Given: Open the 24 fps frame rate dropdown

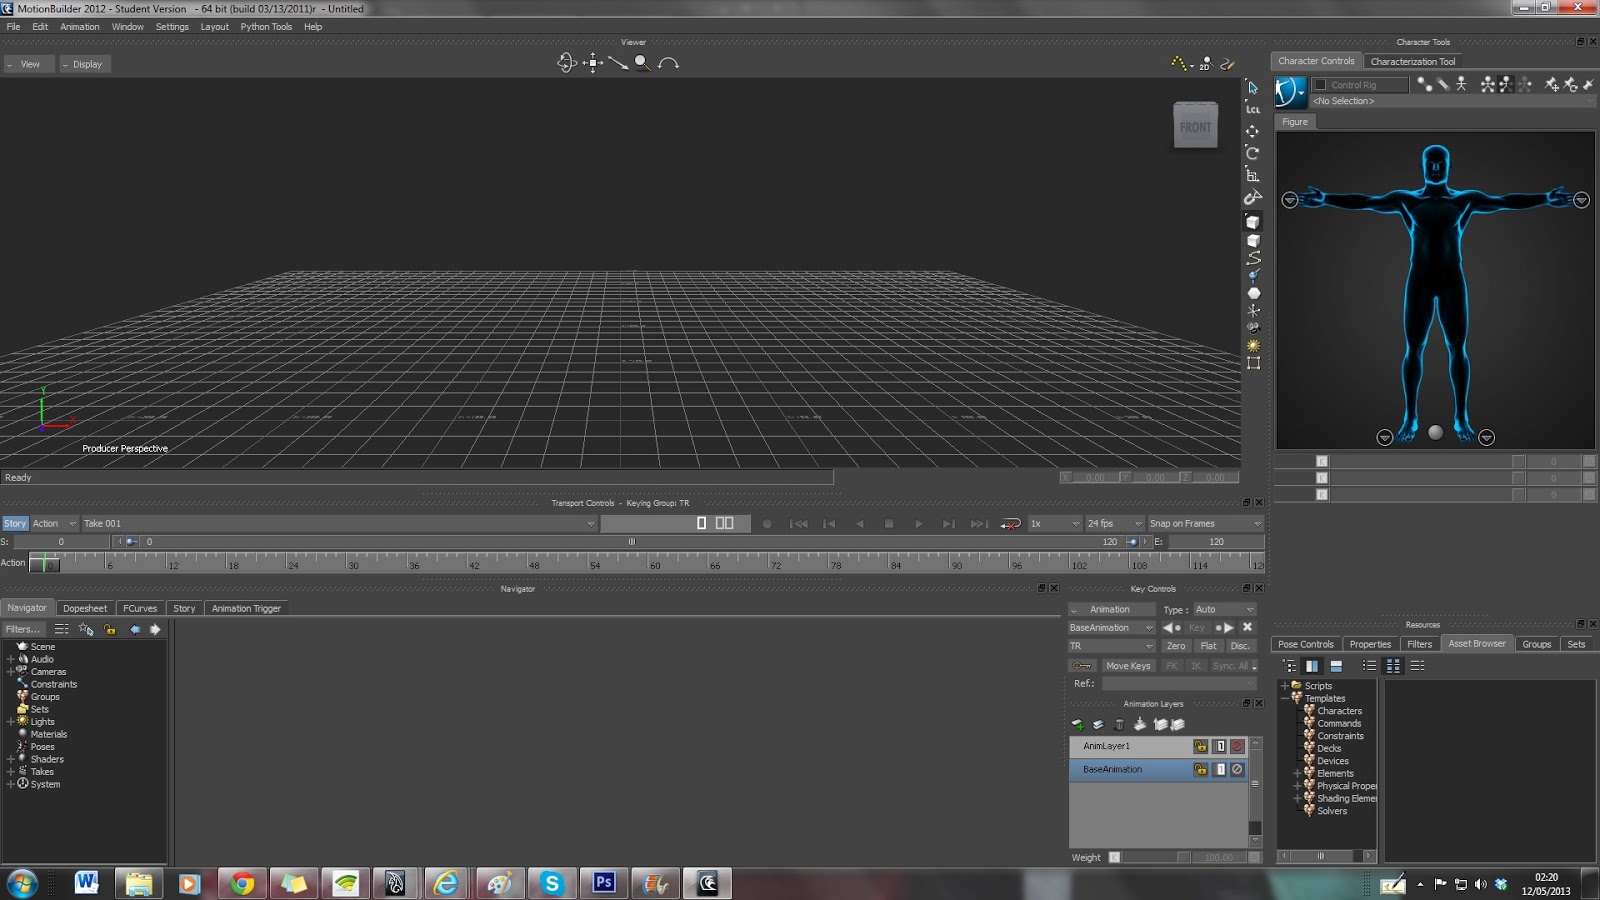Looking at the screenshot, I should pos(1112,523).
